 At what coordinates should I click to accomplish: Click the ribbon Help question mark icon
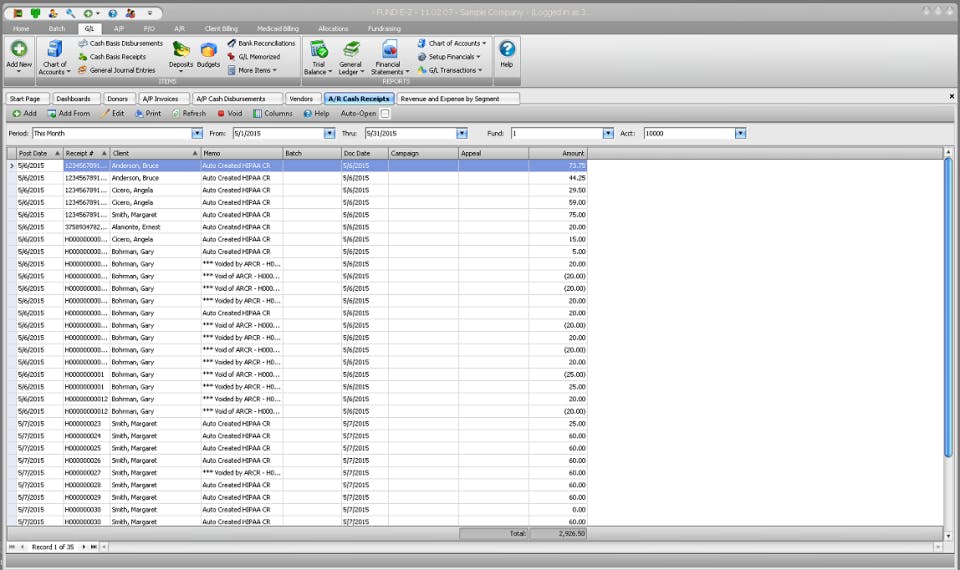(x=507, y=49)
